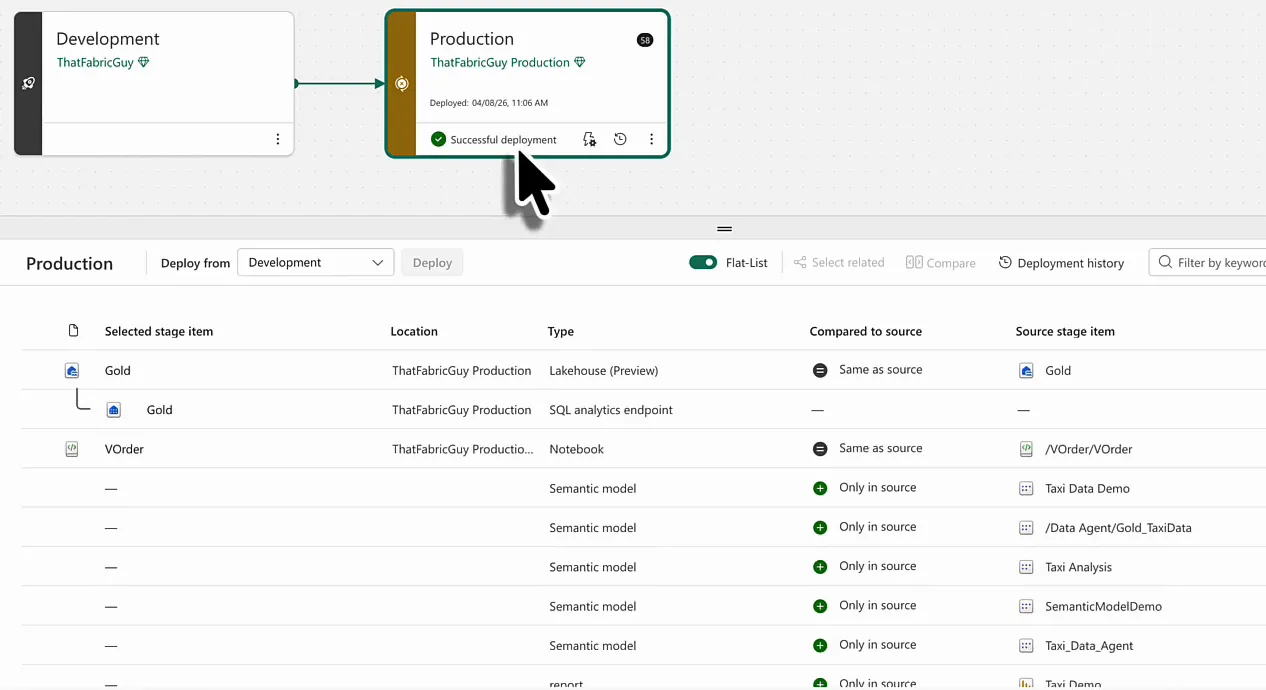
Task: Open the Deploy from Development dropdown
Action: point(315,263)
